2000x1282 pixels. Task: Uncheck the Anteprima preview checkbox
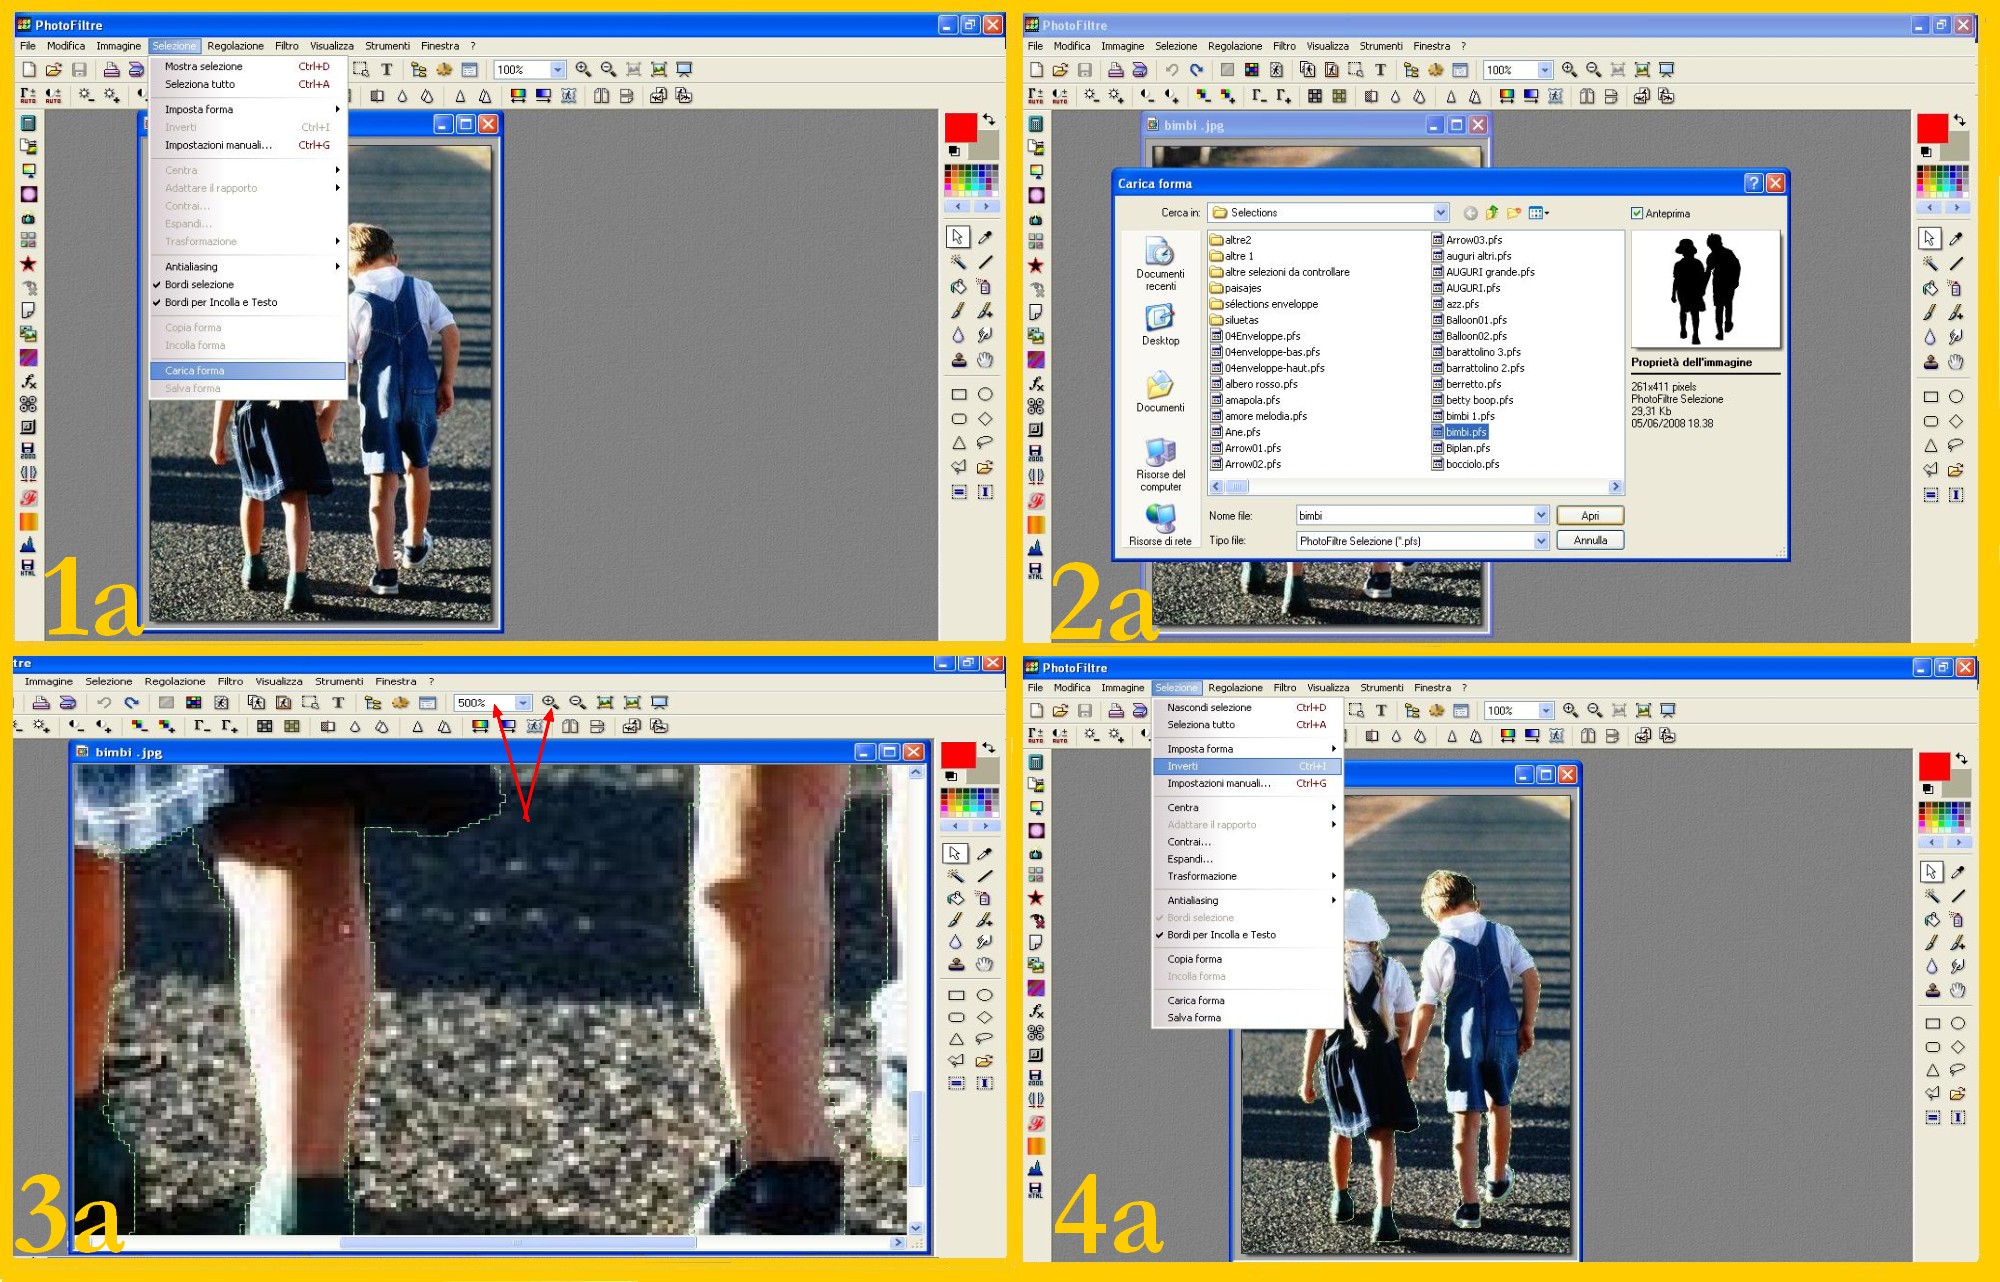coord(1637,213)
